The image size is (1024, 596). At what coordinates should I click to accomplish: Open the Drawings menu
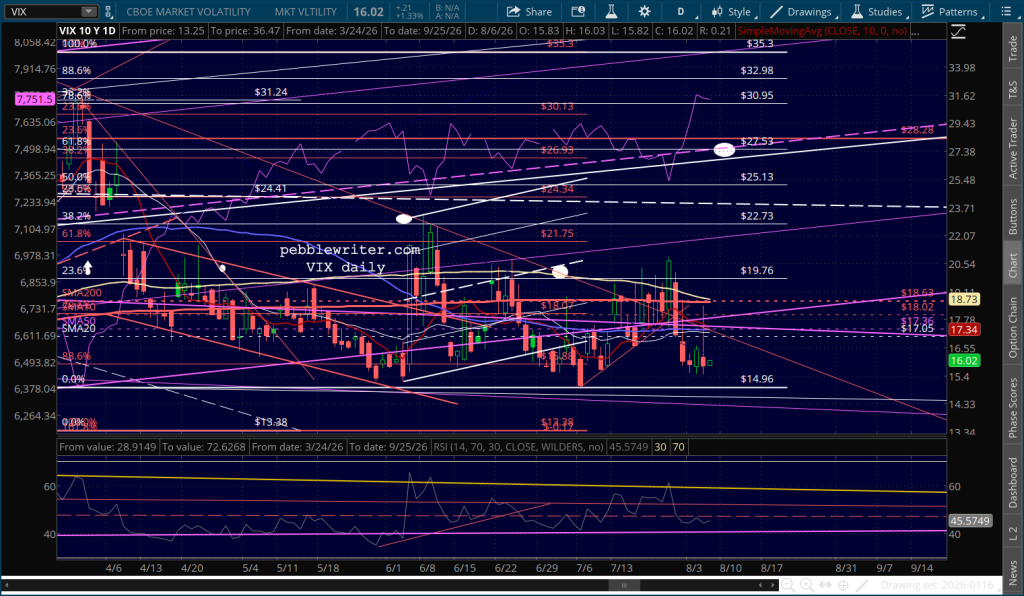click(x=802, y=12)
